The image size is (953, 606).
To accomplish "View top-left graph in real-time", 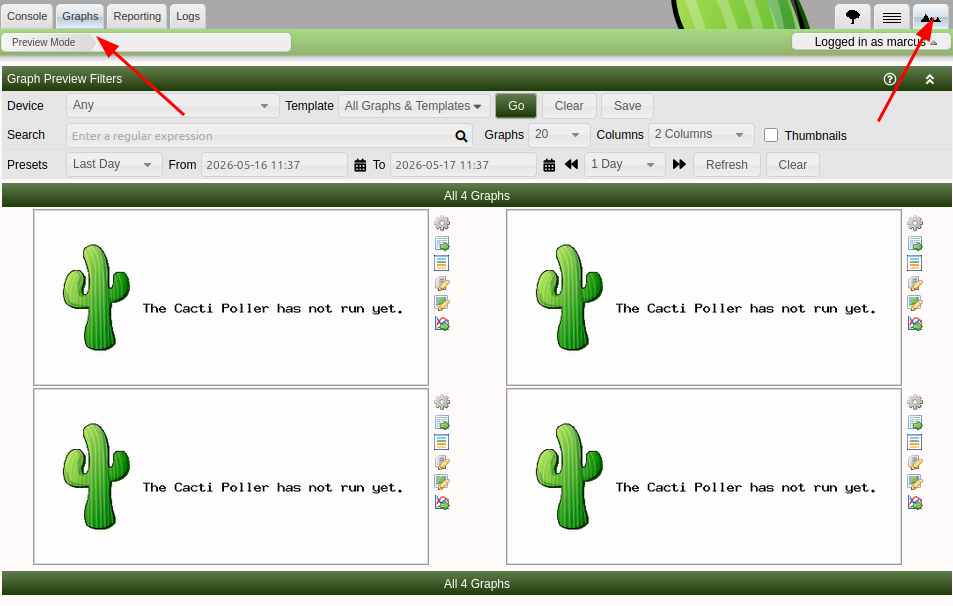I will pyautogui.click(x=442, y=323).
